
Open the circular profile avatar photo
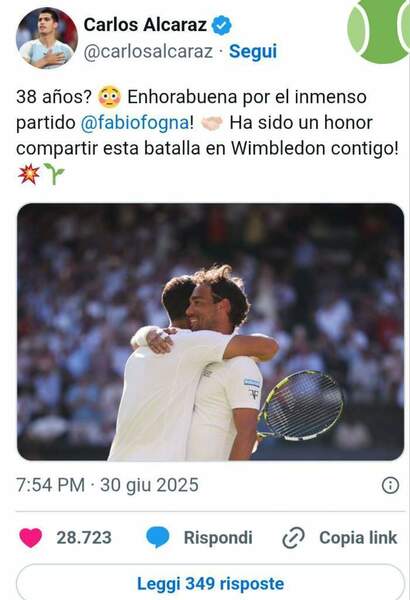[47, 38]
